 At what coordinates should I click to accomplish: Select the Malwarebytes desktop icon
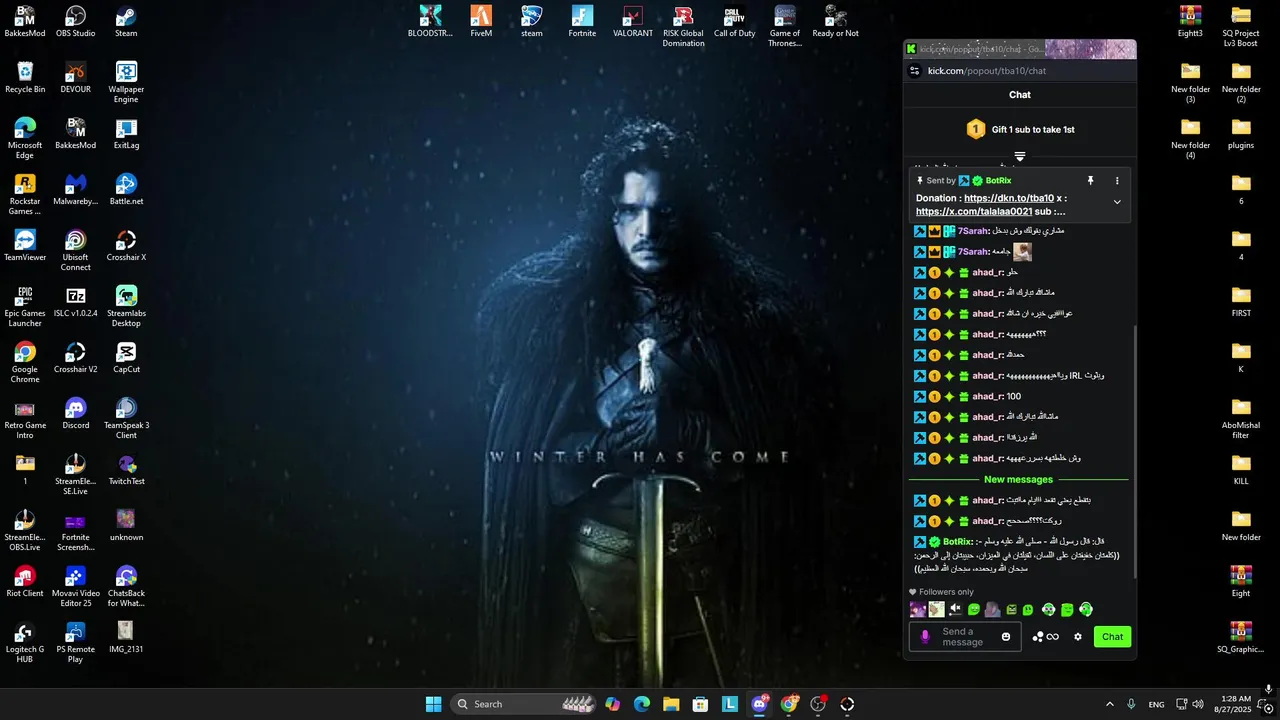click(x=75, y=190)
